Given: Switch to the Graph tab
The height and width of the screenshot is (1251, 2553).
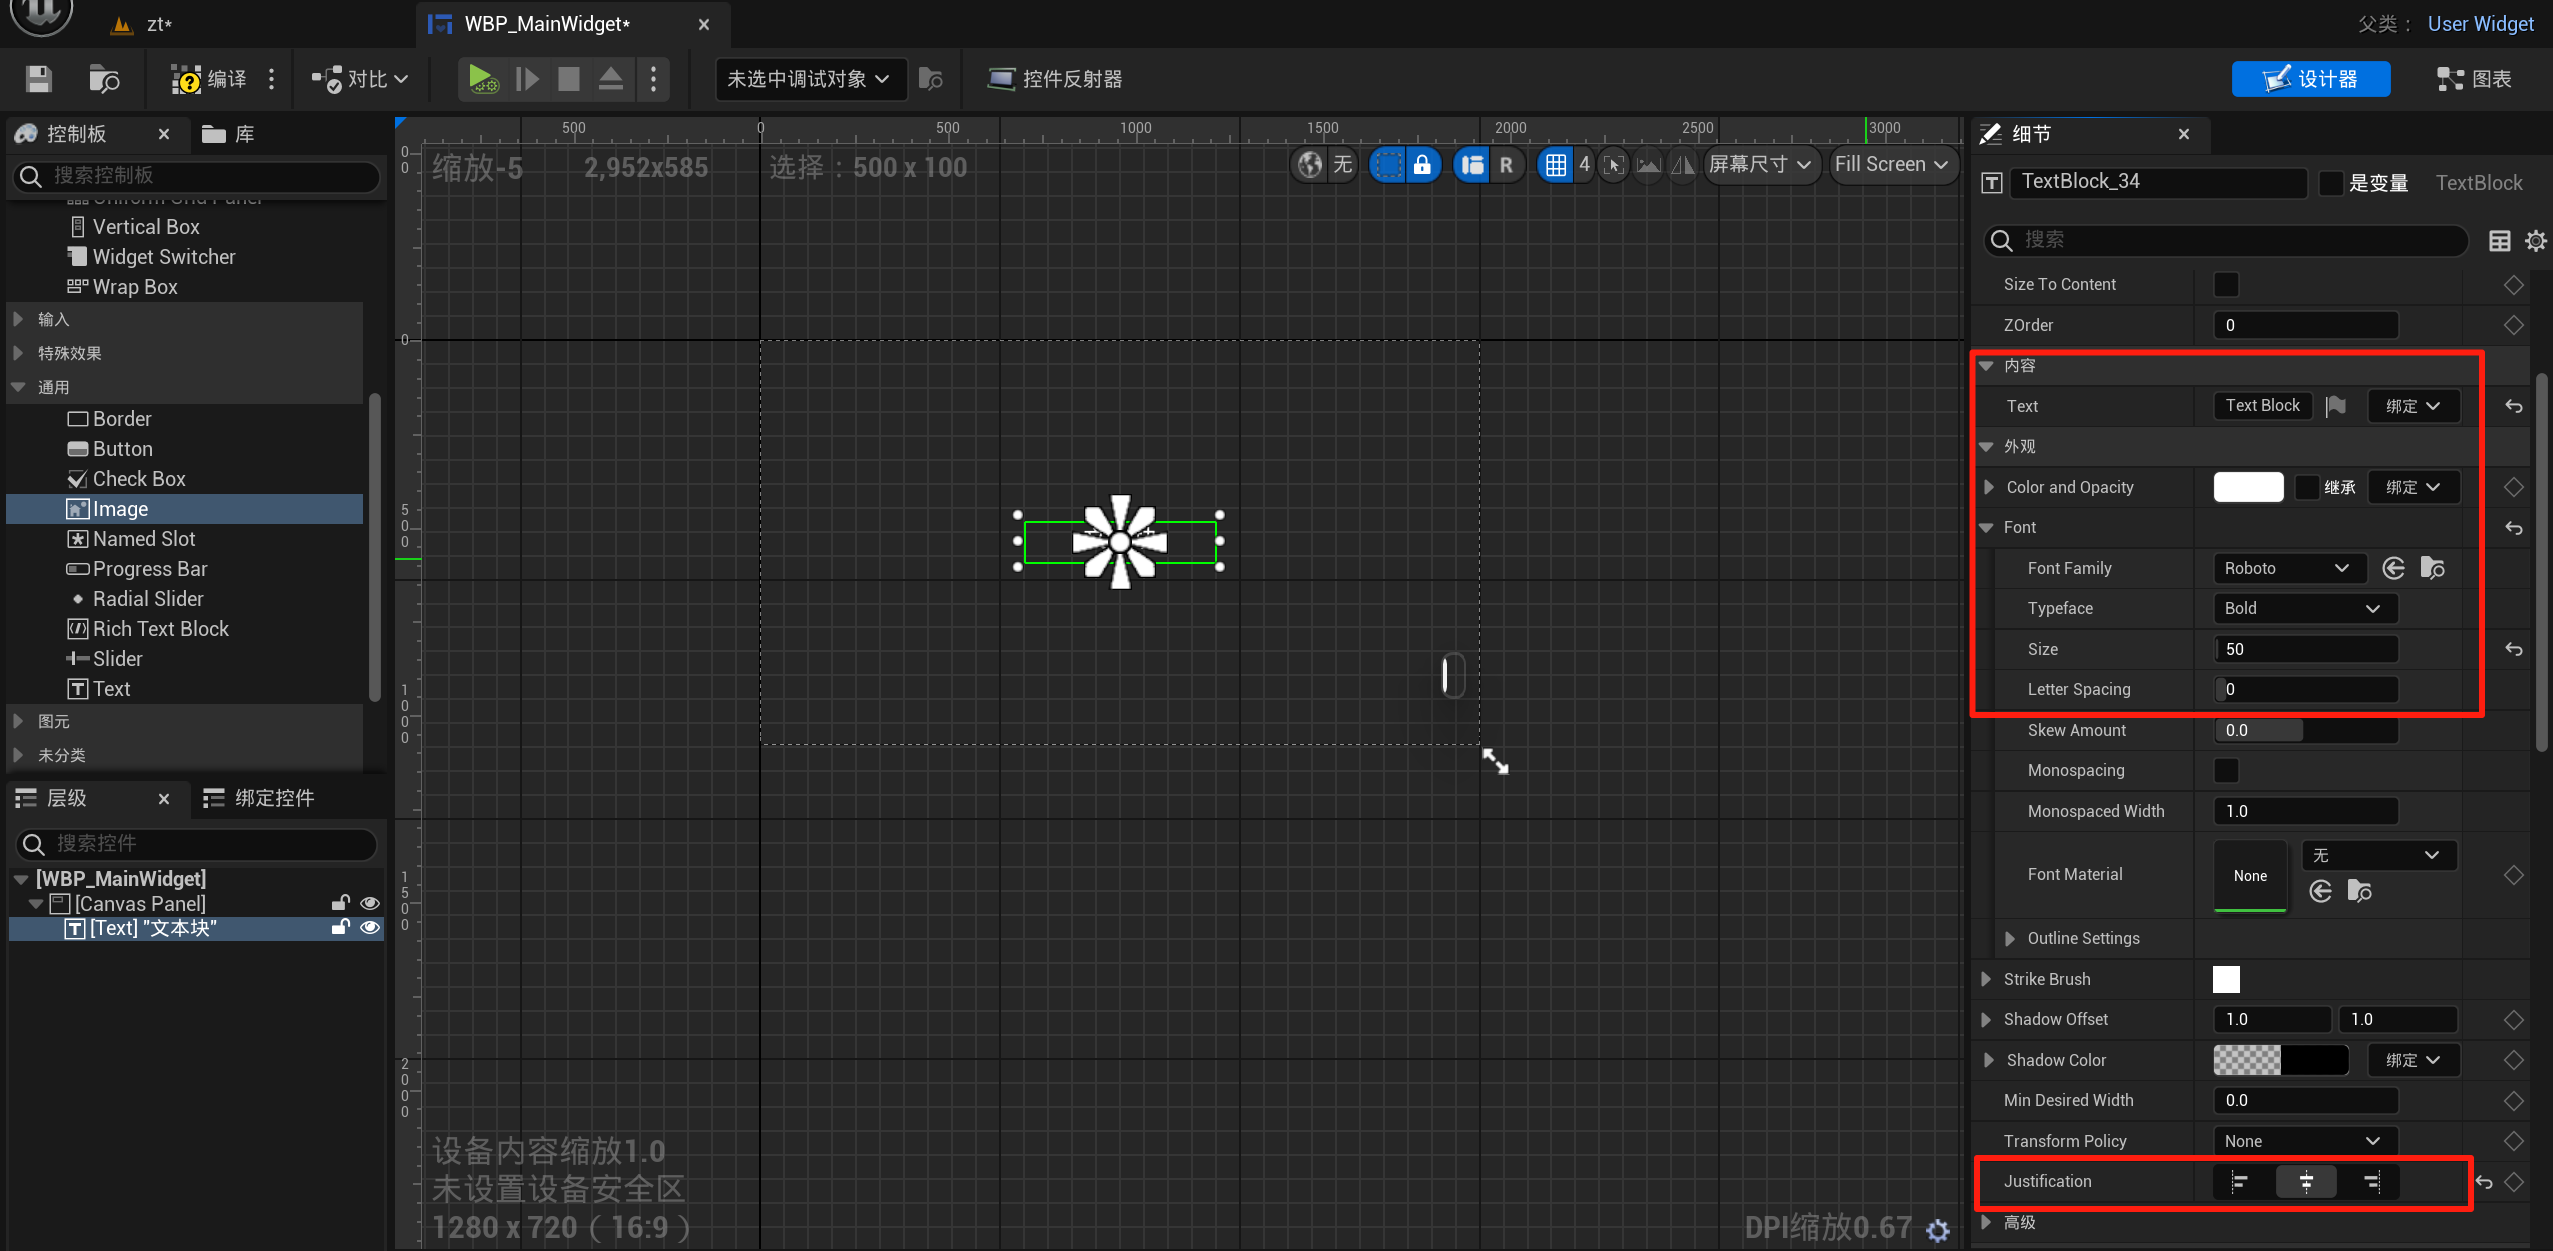Looking at the screenshot, I should [2474, 79].
